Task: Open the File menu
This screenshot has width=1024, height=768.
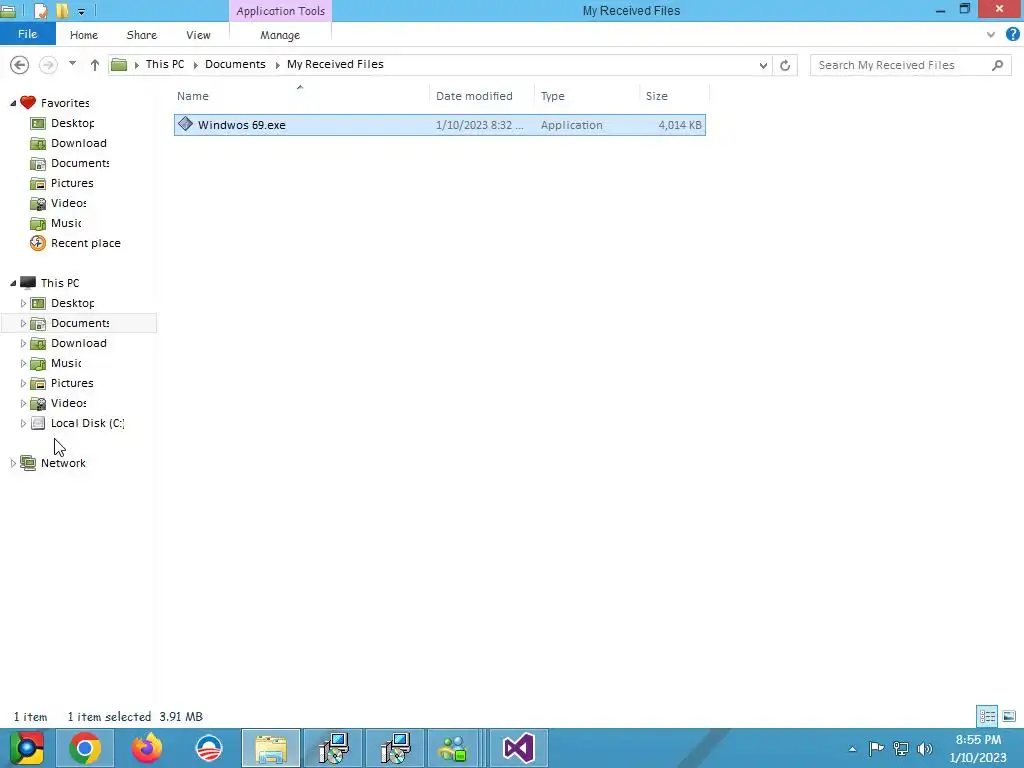Action: pyautogui.click(x=27, y=34)
